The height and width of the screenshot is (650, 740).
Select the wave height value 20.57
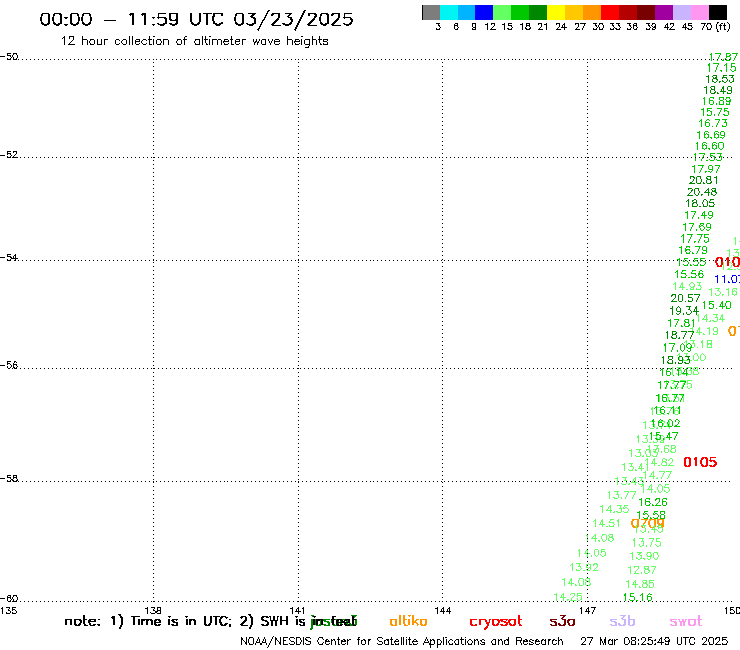click(x=685, y=298)
